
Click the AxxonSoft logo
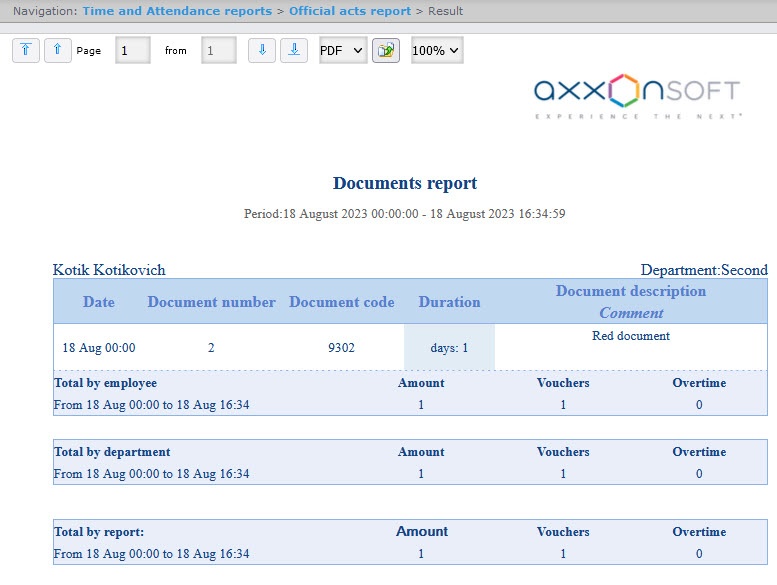[x=637, y=96]
